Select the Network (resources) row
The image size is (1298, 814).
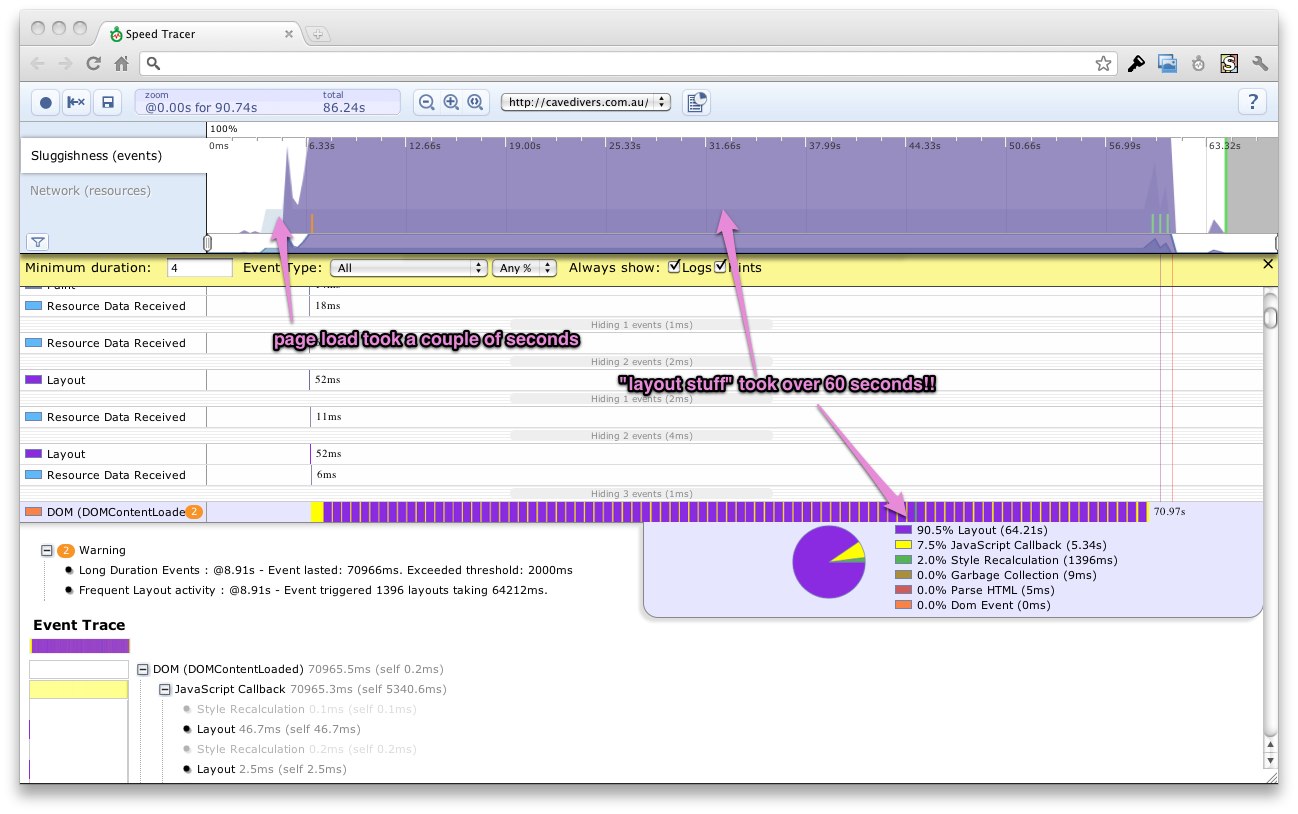[90, 191]
